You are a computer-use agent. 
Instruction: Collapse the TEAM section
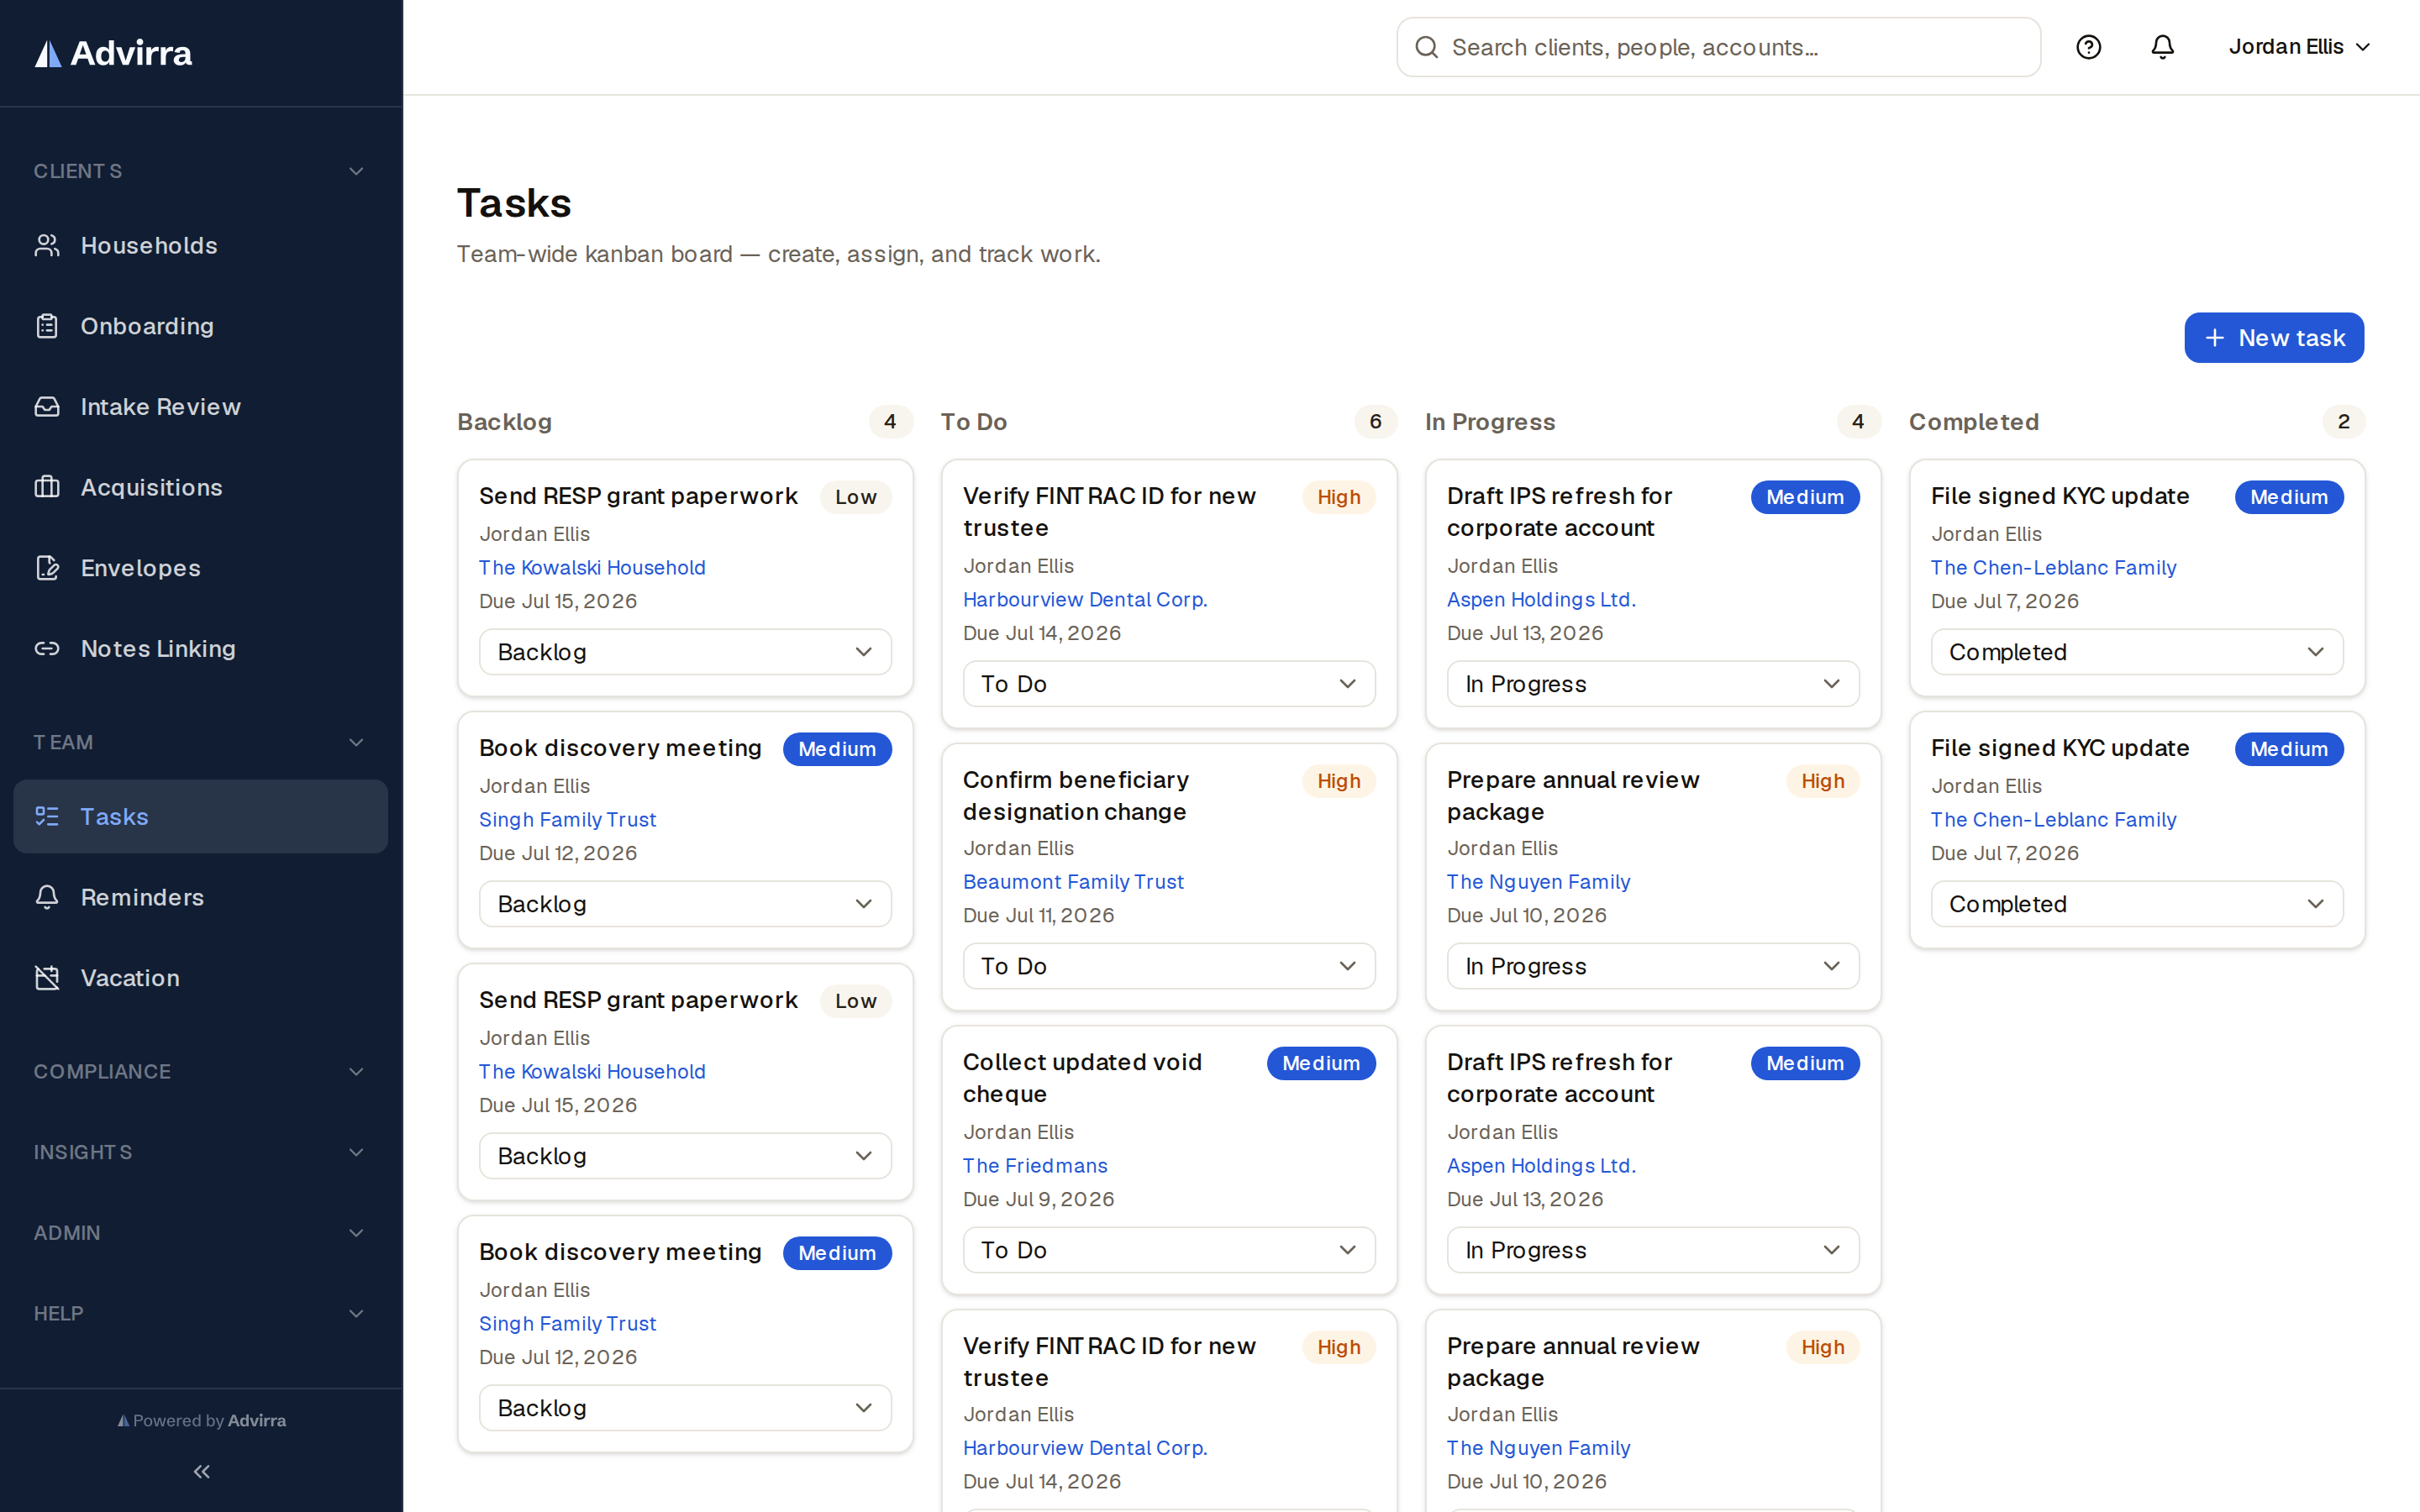point(201,742)
